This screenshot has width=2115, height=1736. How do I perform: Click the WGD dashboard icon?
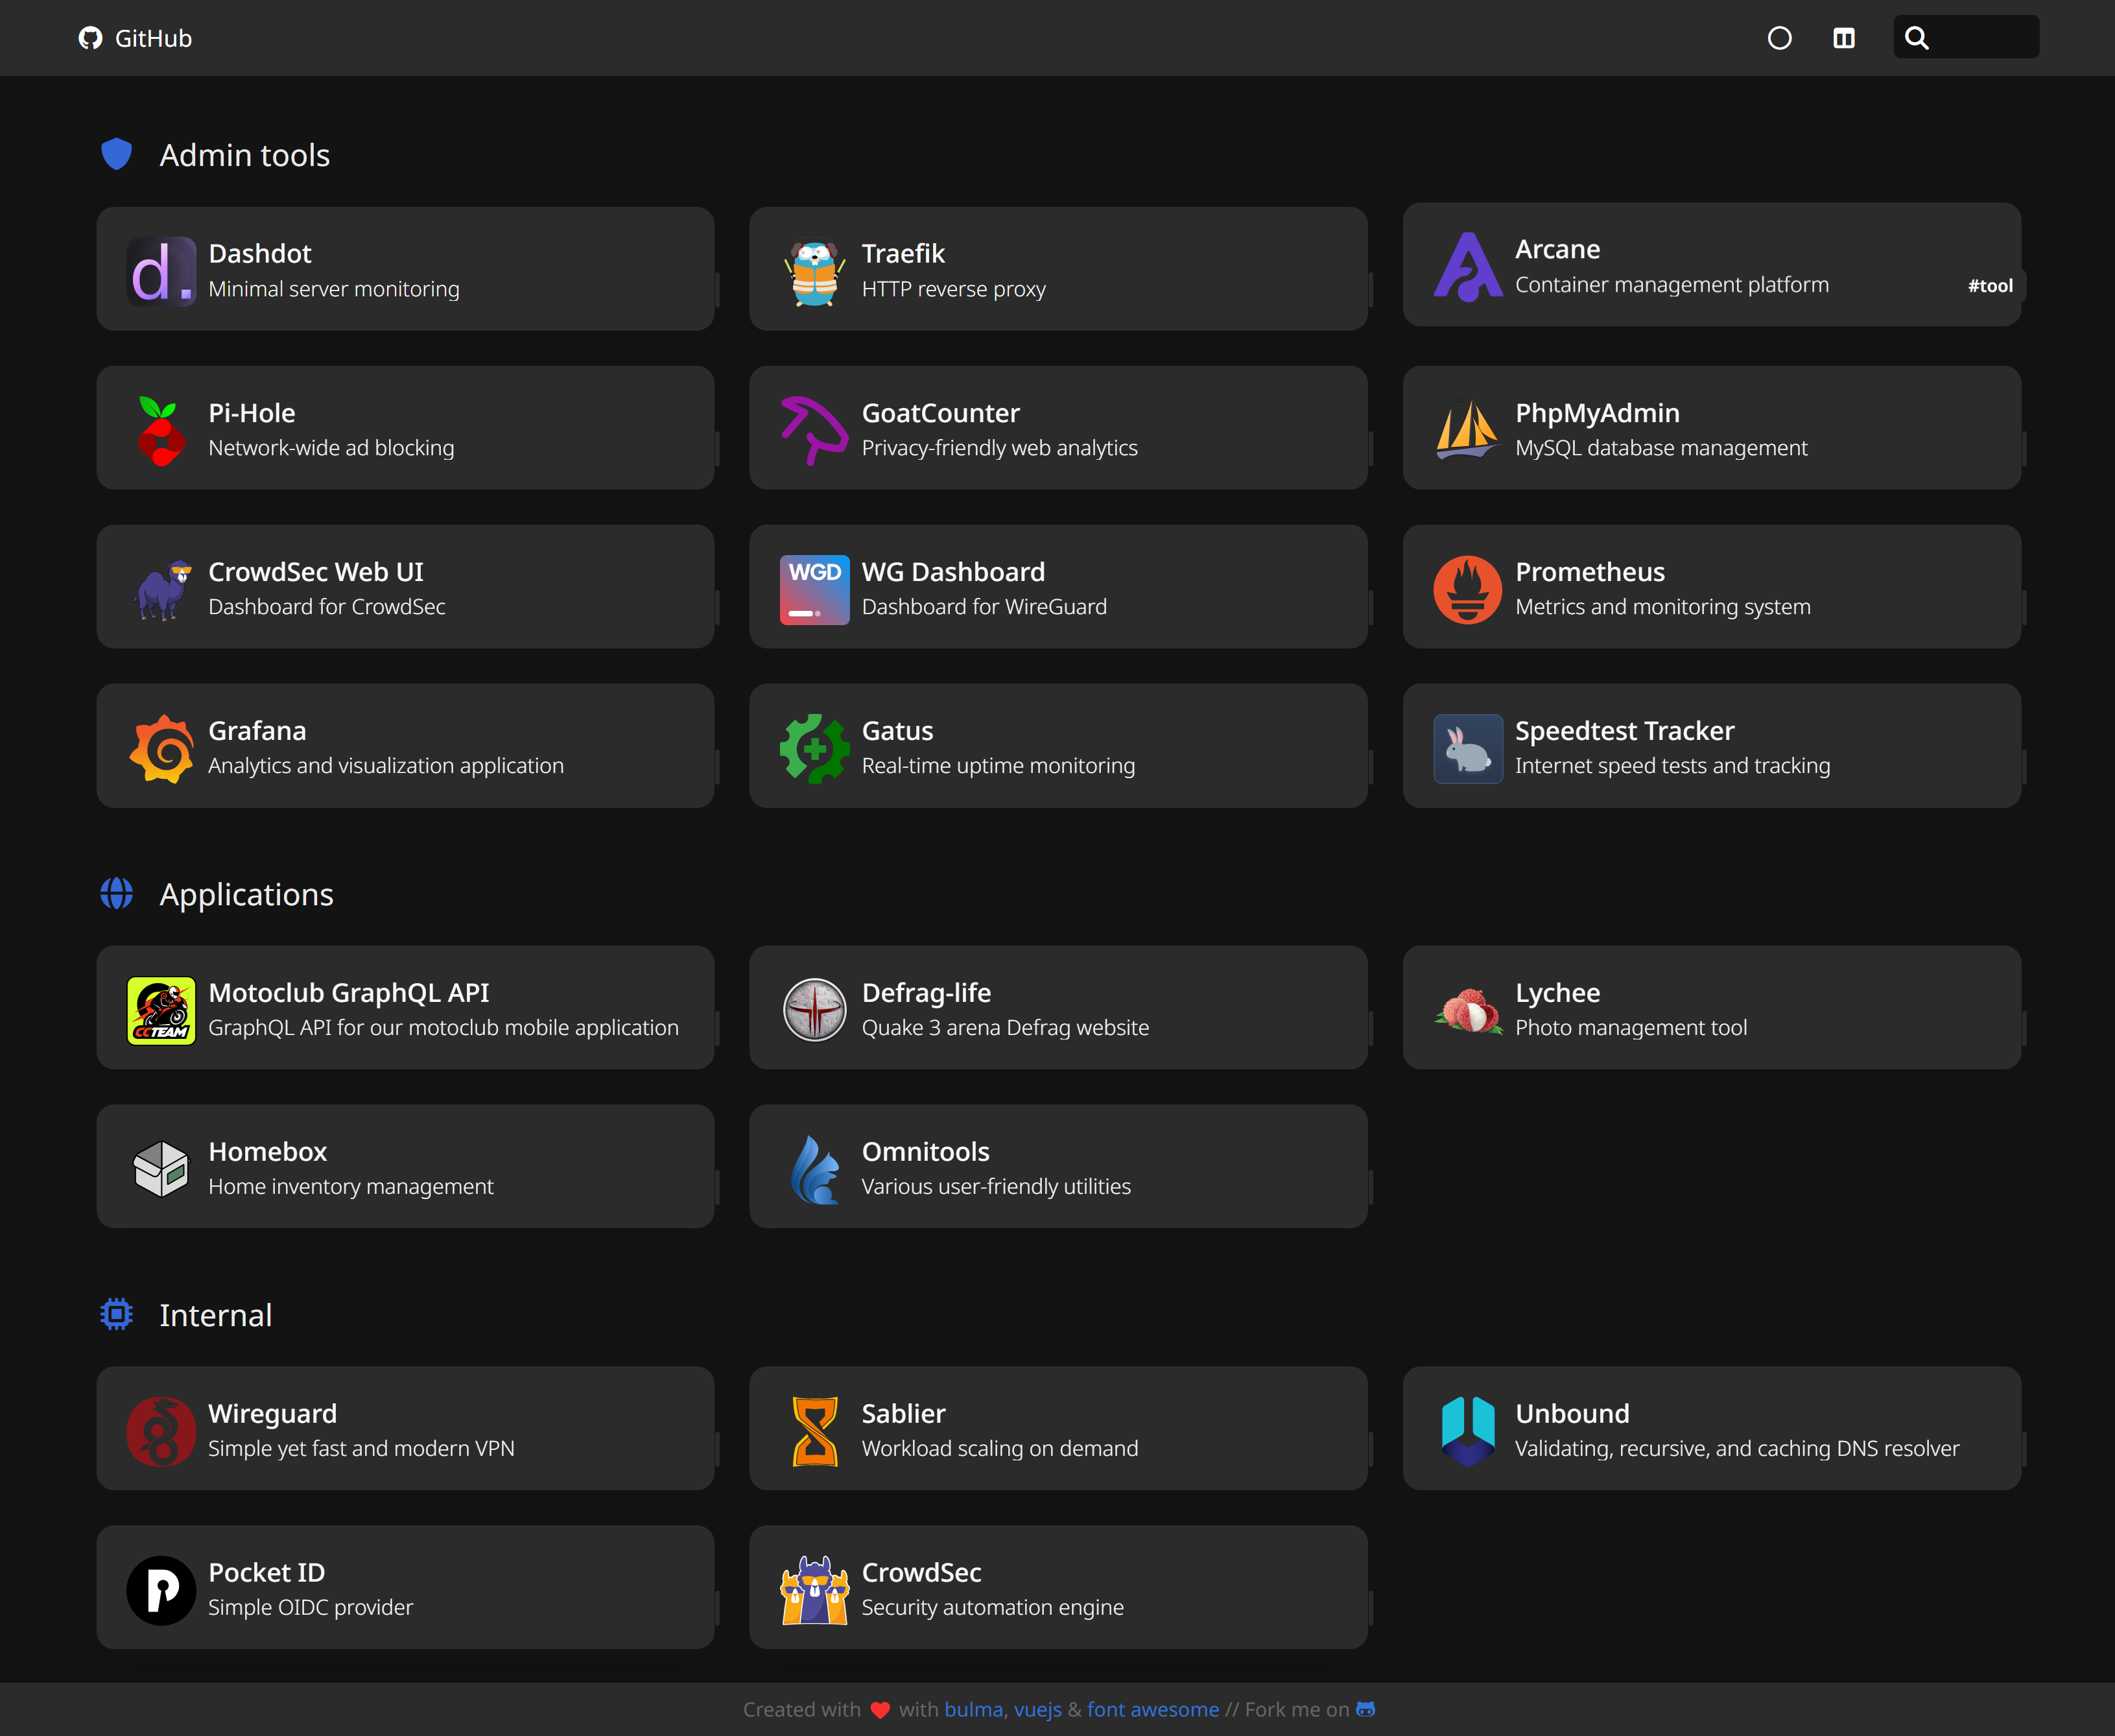[814, 589]
